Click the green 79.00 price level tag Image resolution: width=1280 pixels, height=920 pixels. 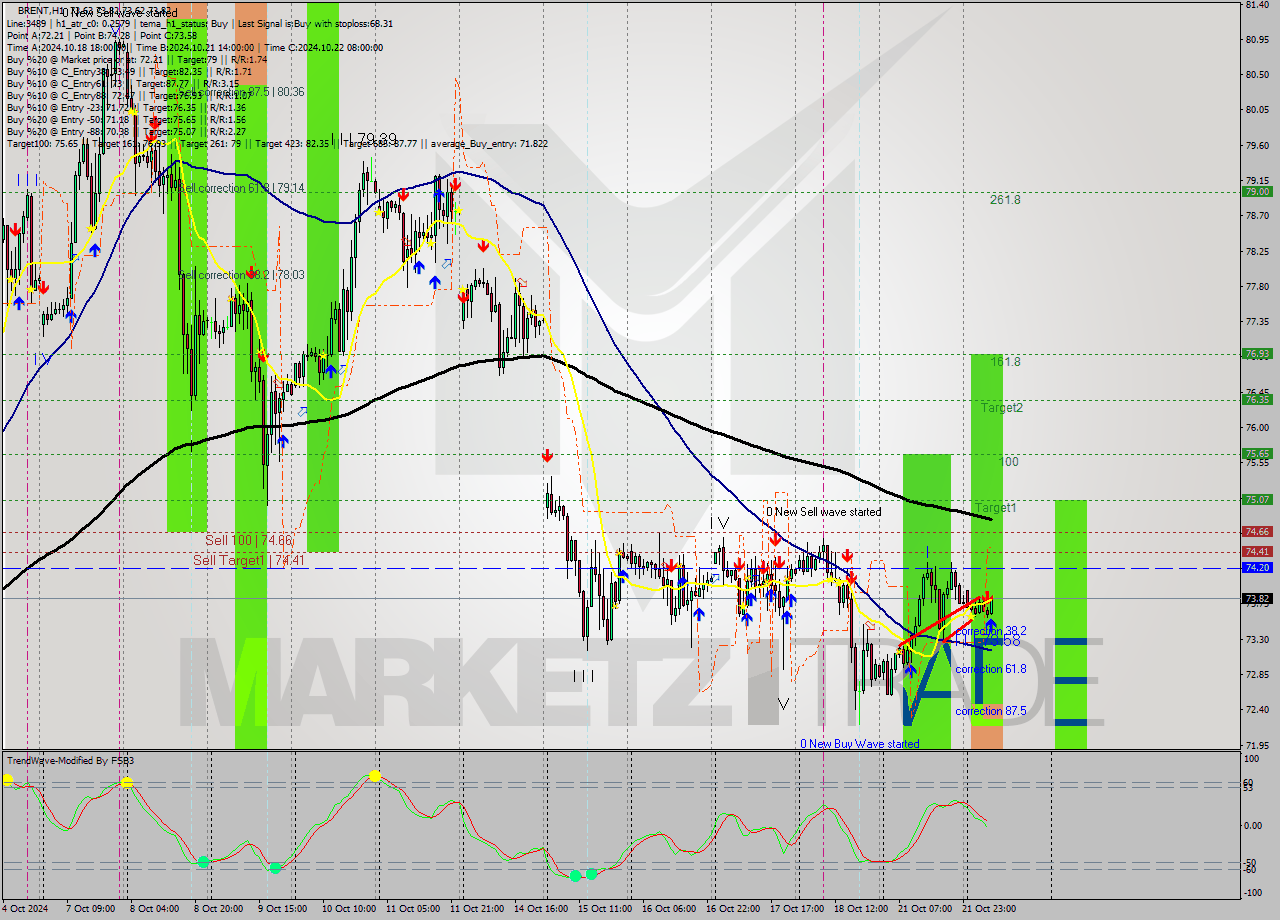(1257, 192)
